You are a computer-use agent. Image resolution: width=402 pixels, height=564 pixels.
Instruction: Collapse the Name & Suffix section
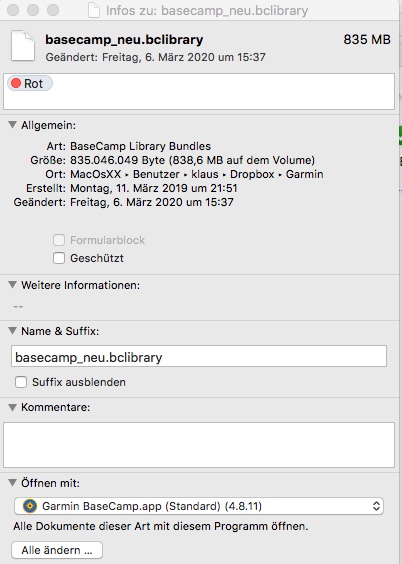tap(13, 331)
